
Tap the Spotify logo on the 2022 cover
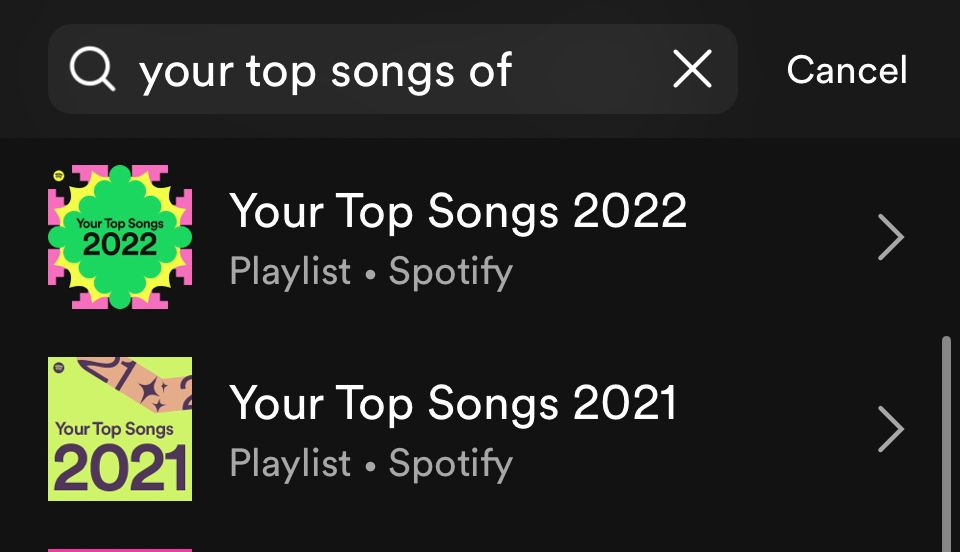[x=59, y=176]
